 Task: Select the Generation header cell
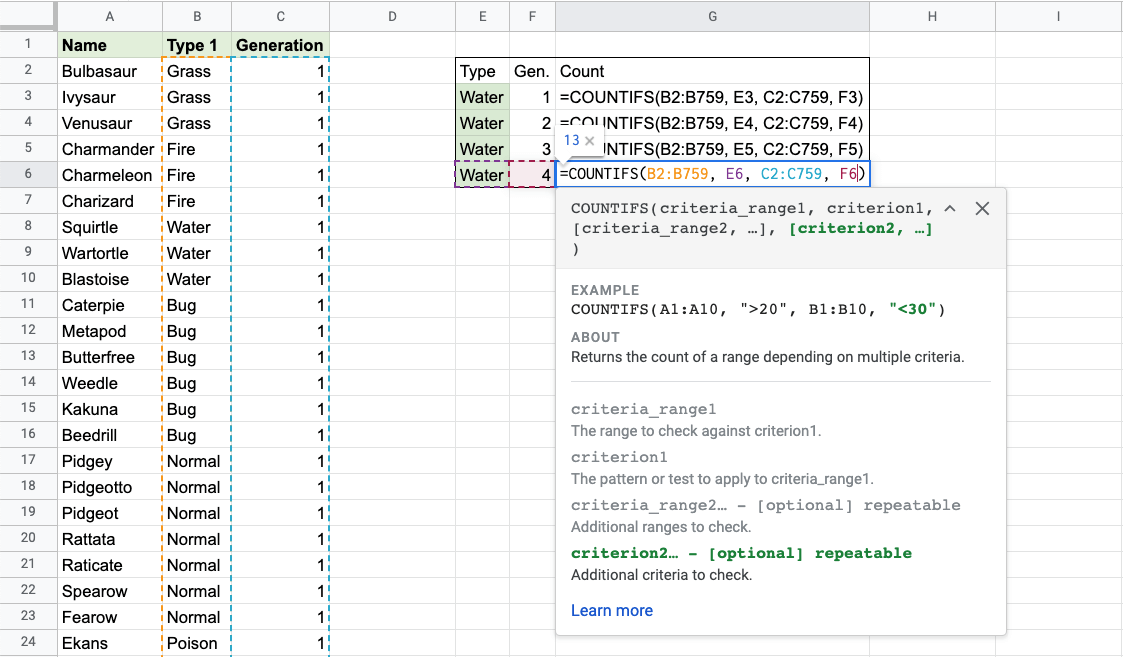point(279,45)
